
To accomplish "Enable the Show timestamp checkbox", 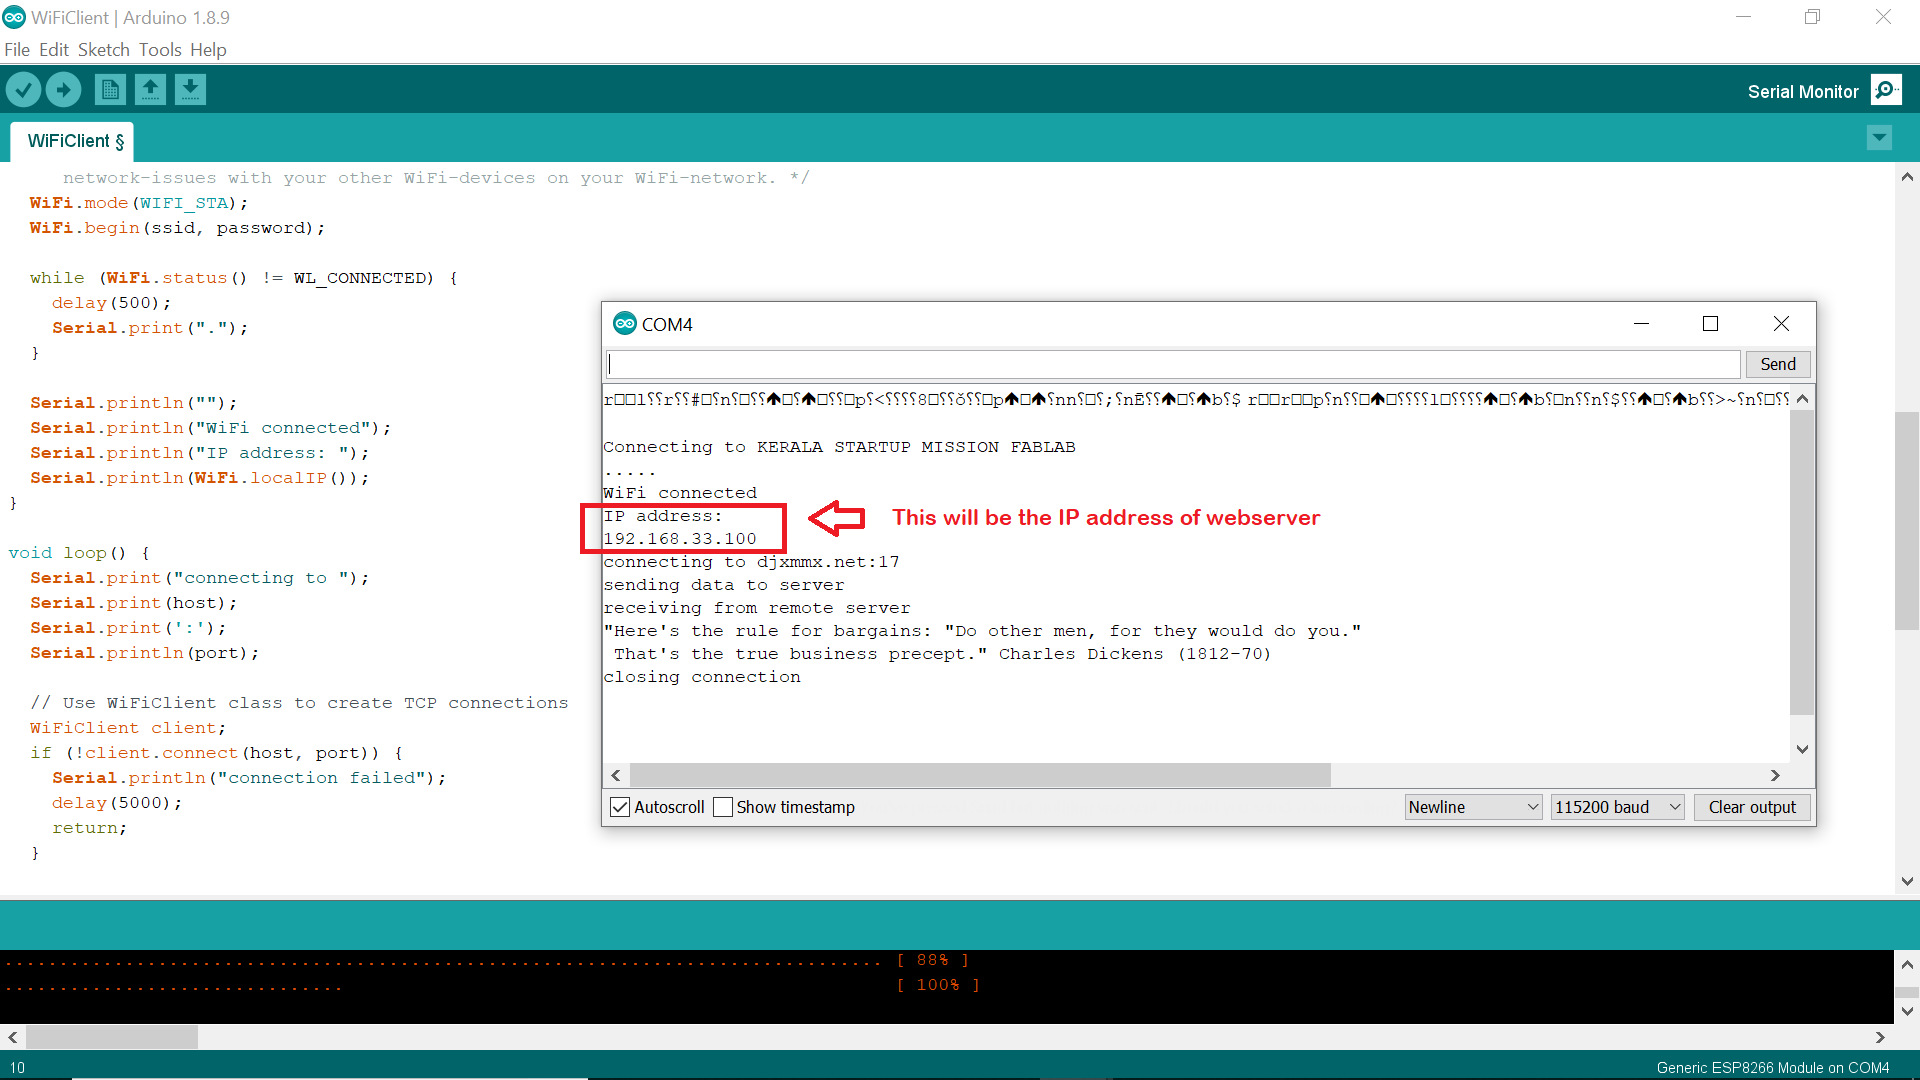I will 723,807.
